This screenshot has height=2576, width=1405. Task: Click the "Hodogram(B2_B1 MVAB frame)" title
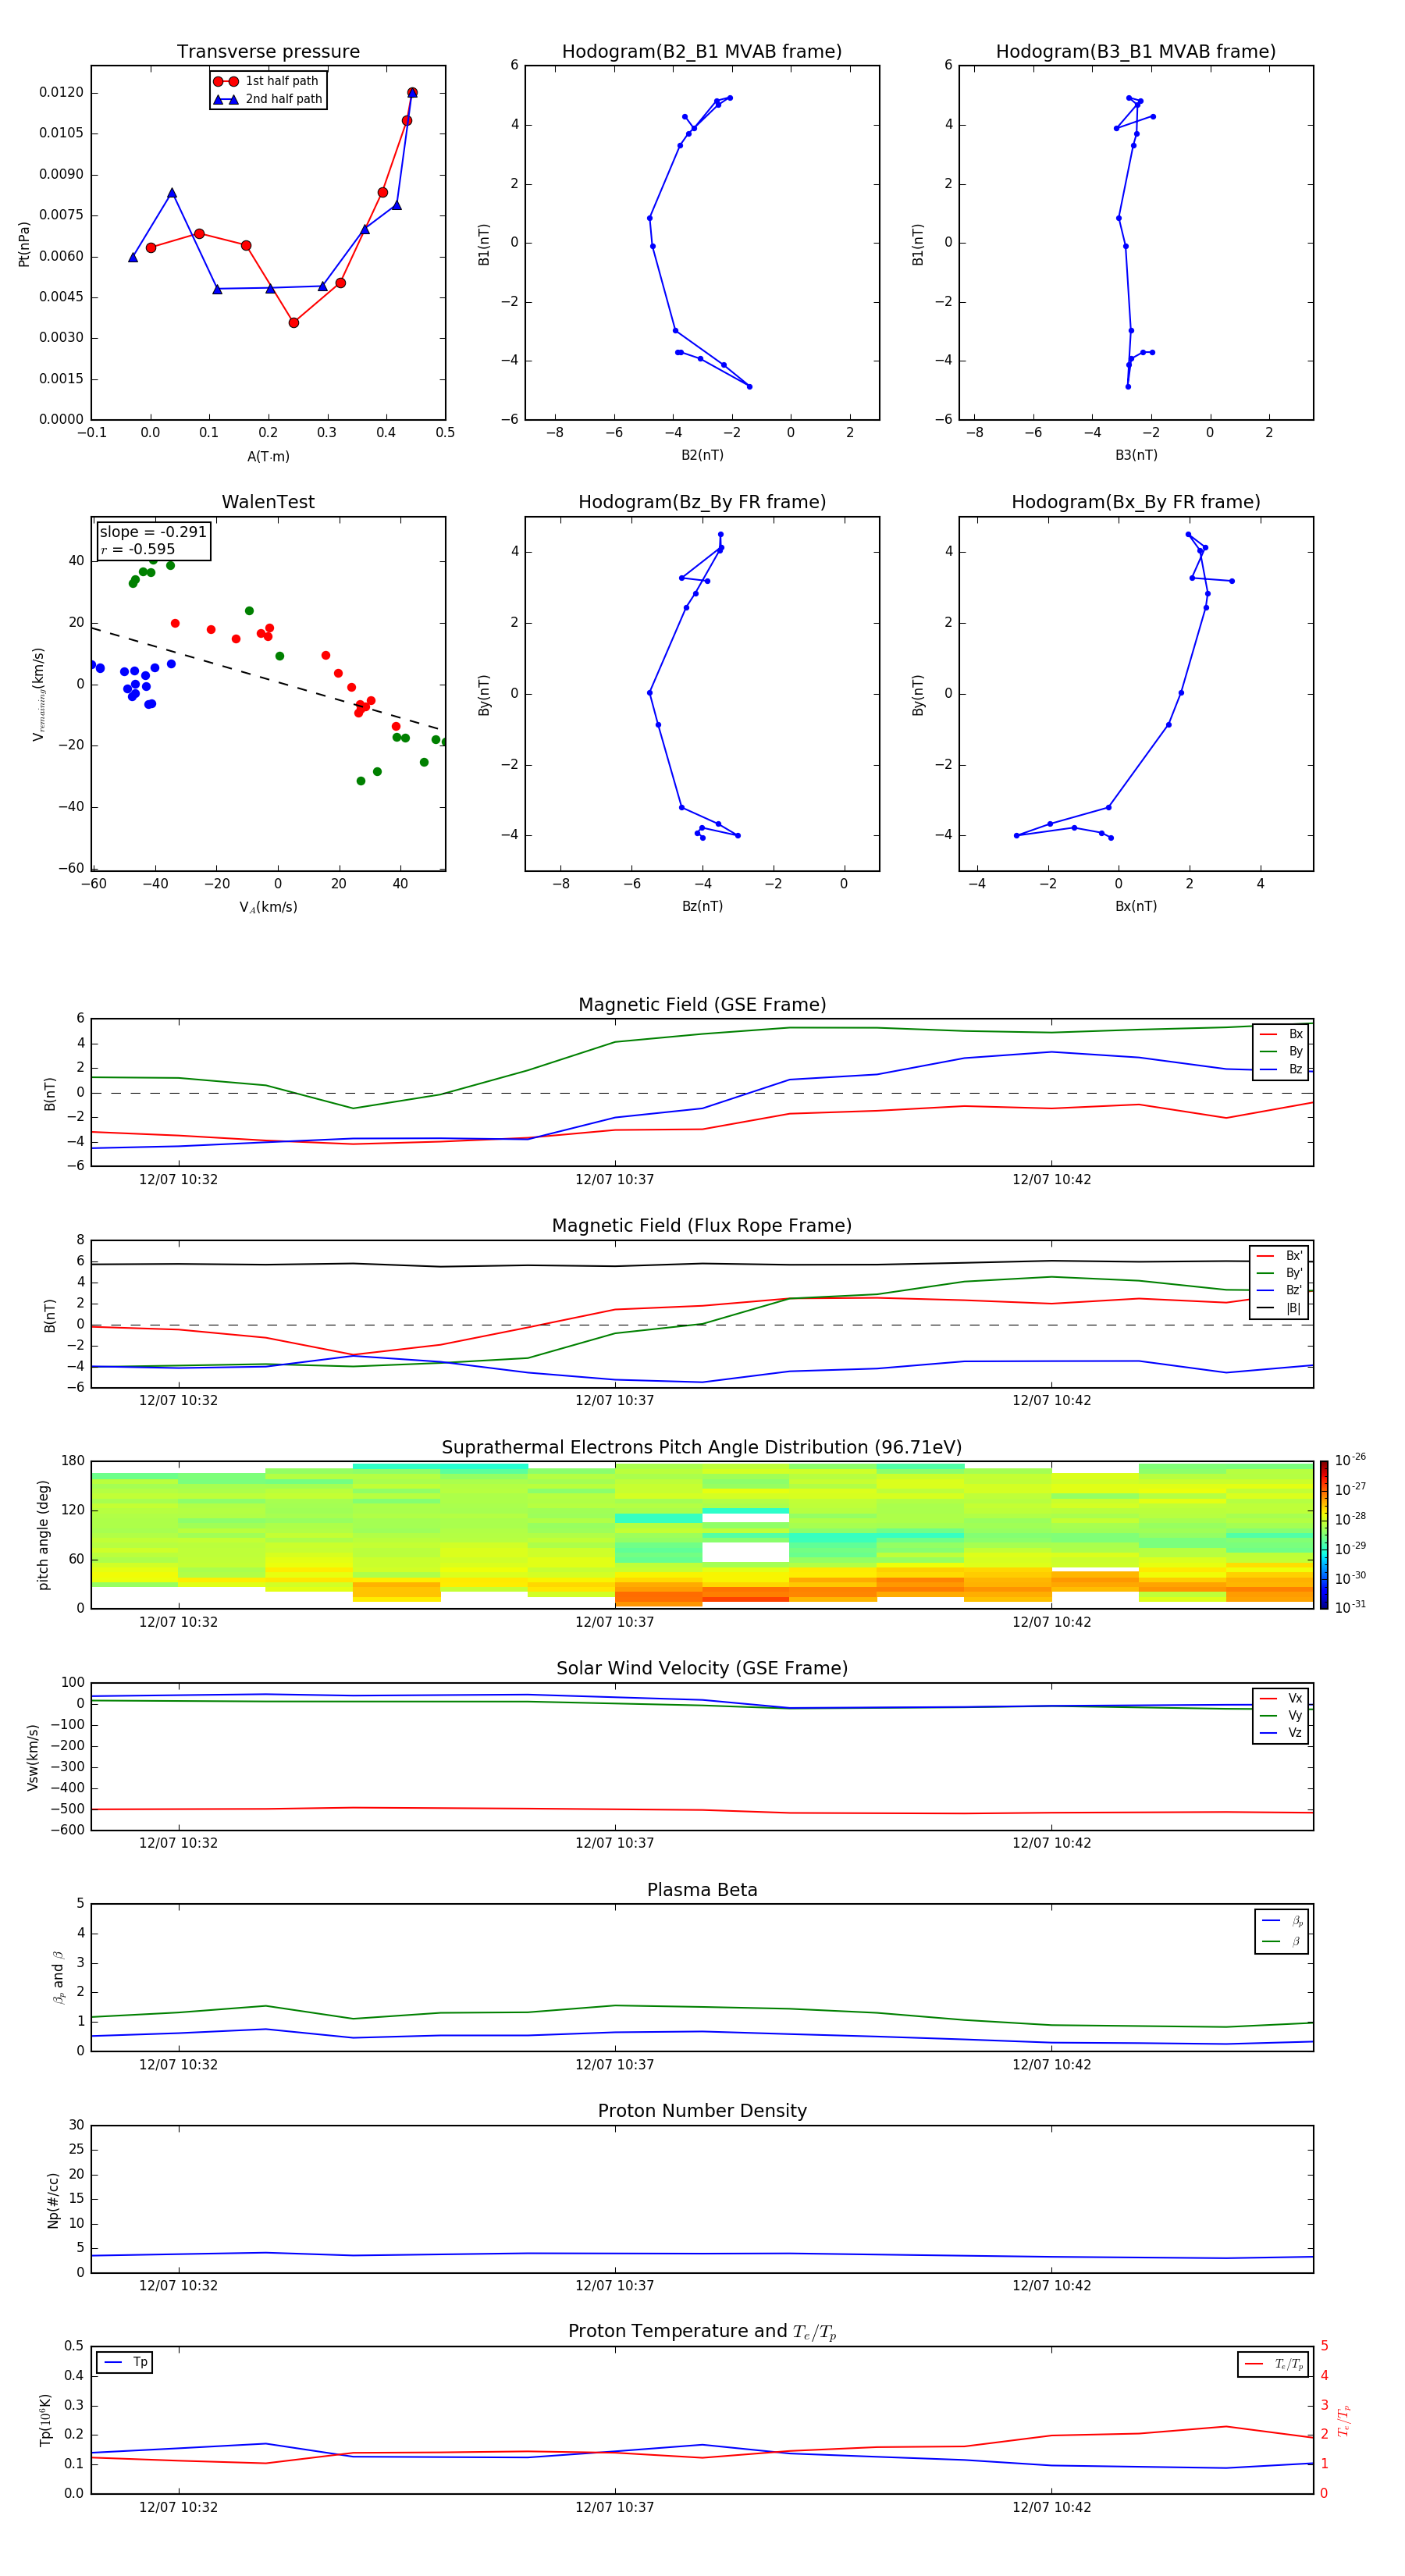point(702,52)
